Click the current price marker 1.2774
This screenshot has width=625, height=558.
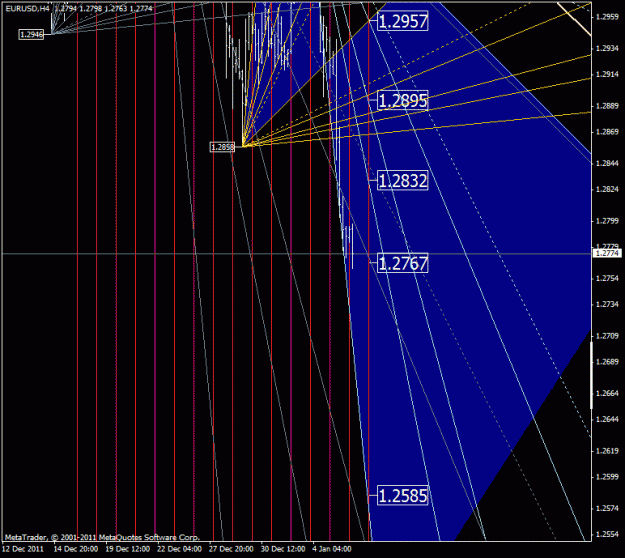point(607,253)
